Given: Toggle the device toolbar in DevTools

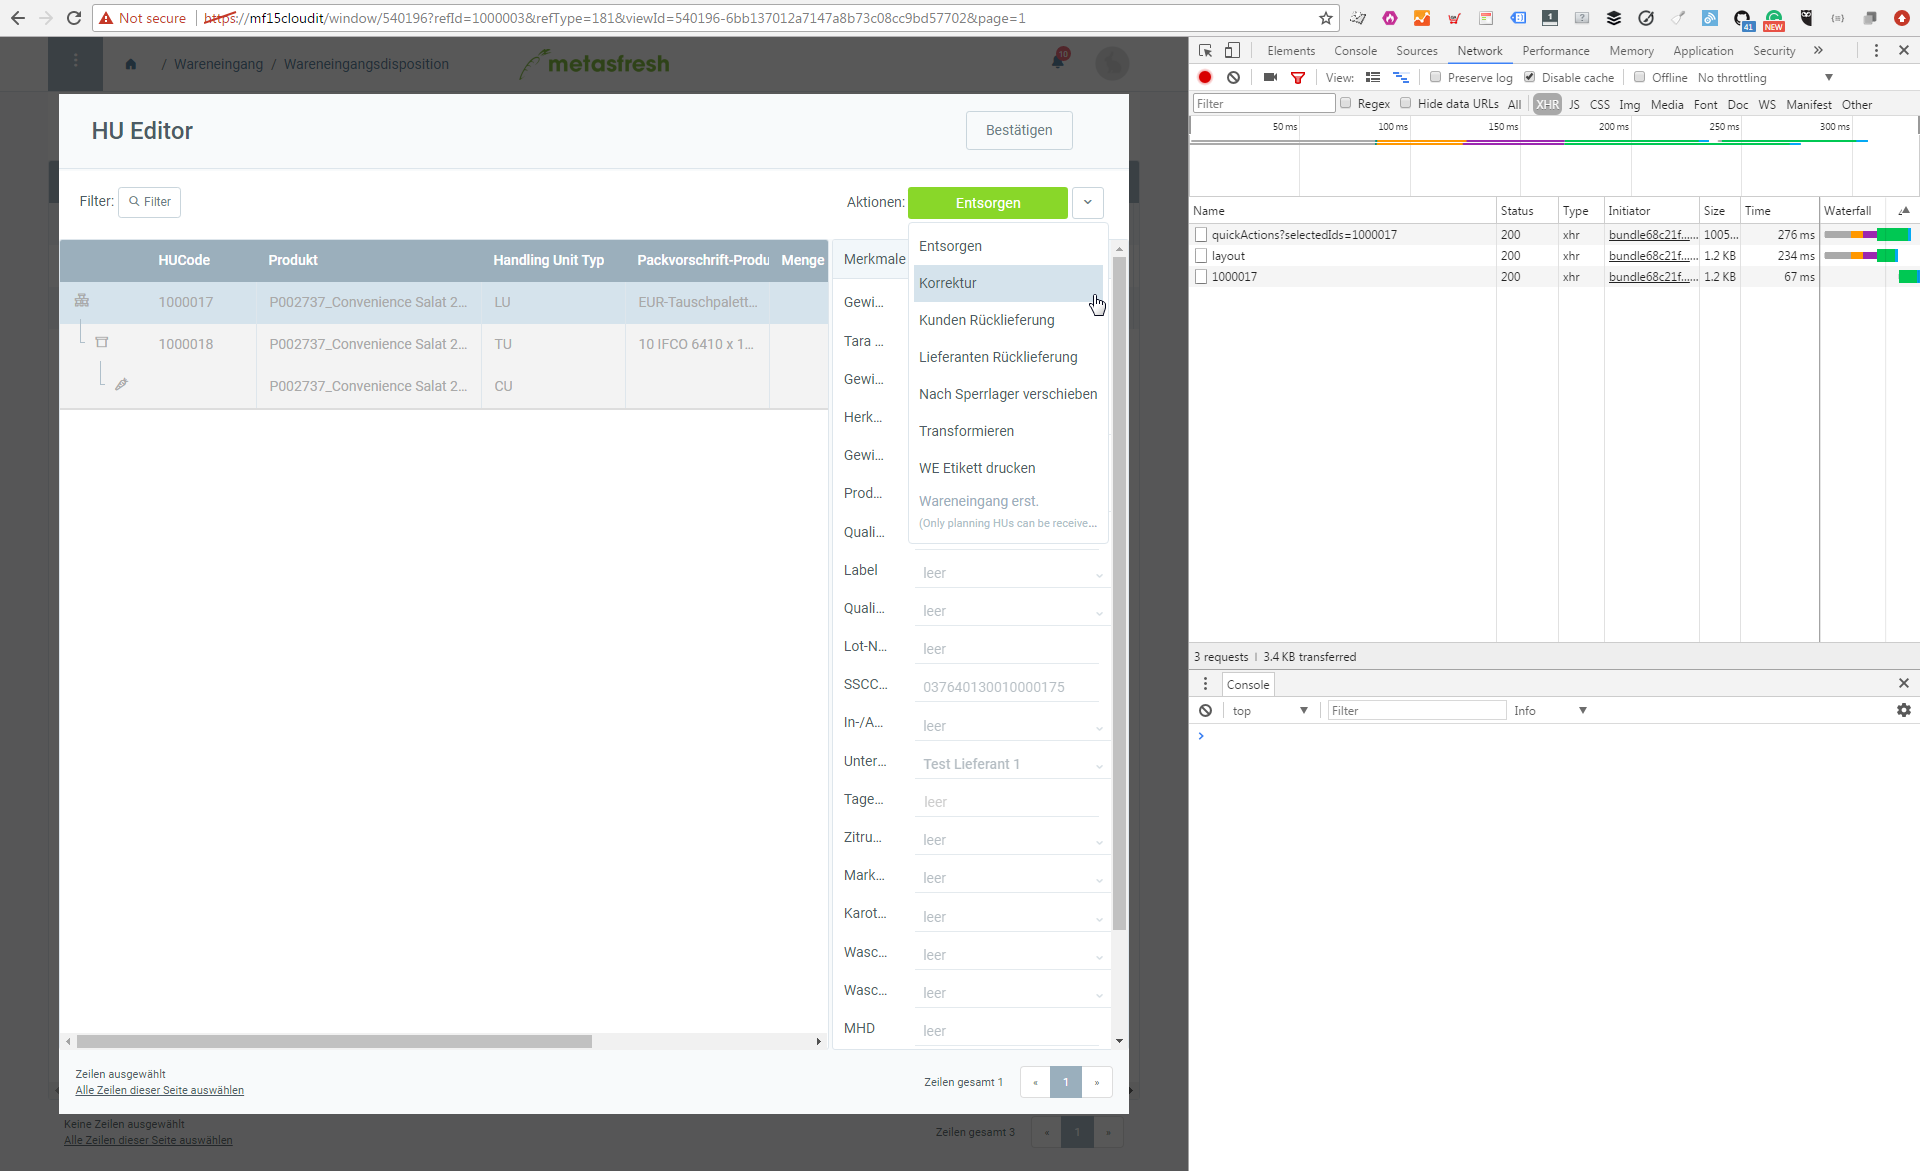Looking at the screenshot, I should [x=1232, y=50].
